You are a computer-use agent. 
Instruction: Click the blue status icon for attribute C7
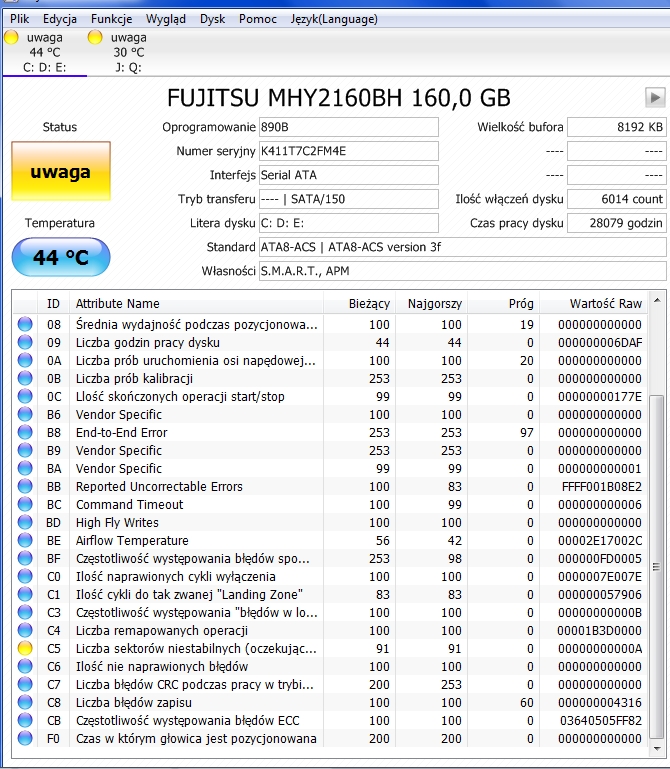25,684
